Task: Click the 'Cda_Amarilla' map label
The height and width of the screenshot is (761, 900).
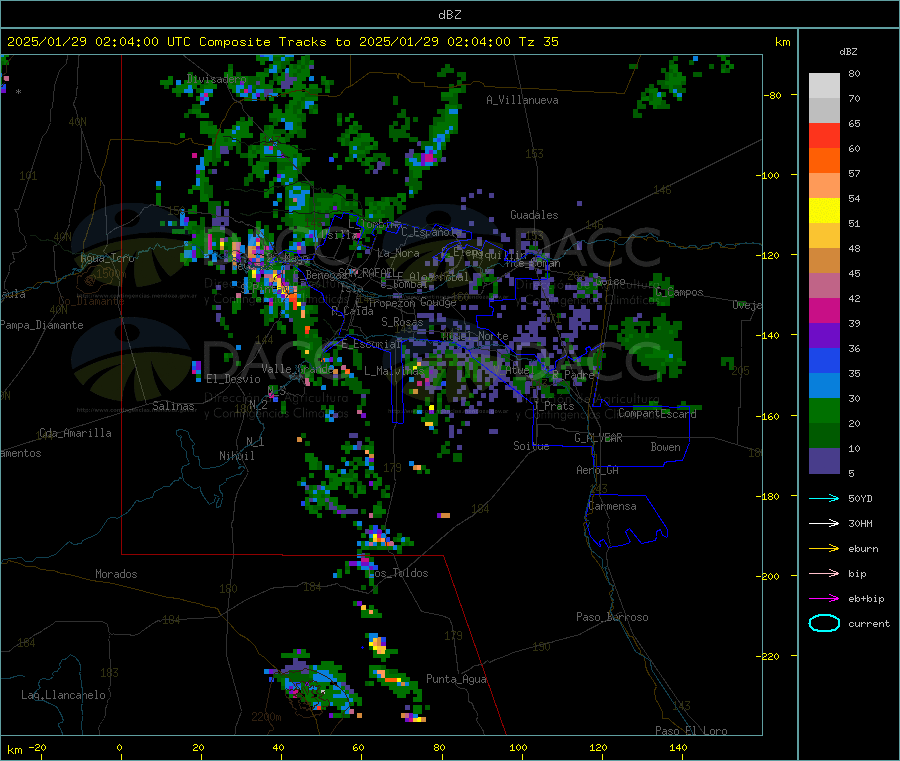Action: 75,433
